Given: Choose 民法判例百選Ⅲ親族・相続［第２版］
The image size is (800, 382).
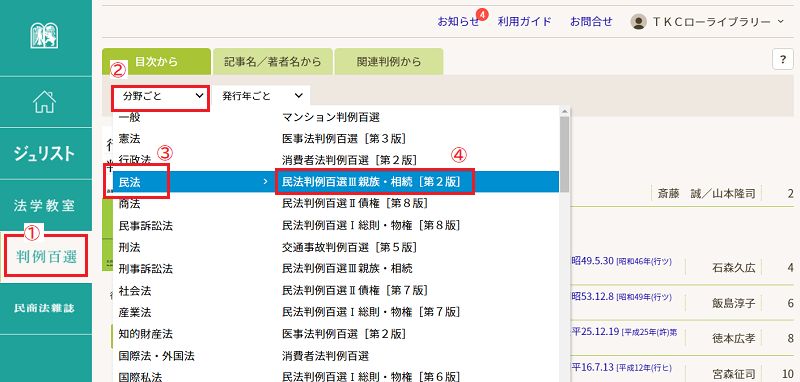Looking at the screenshot, I should coord(371,182).
